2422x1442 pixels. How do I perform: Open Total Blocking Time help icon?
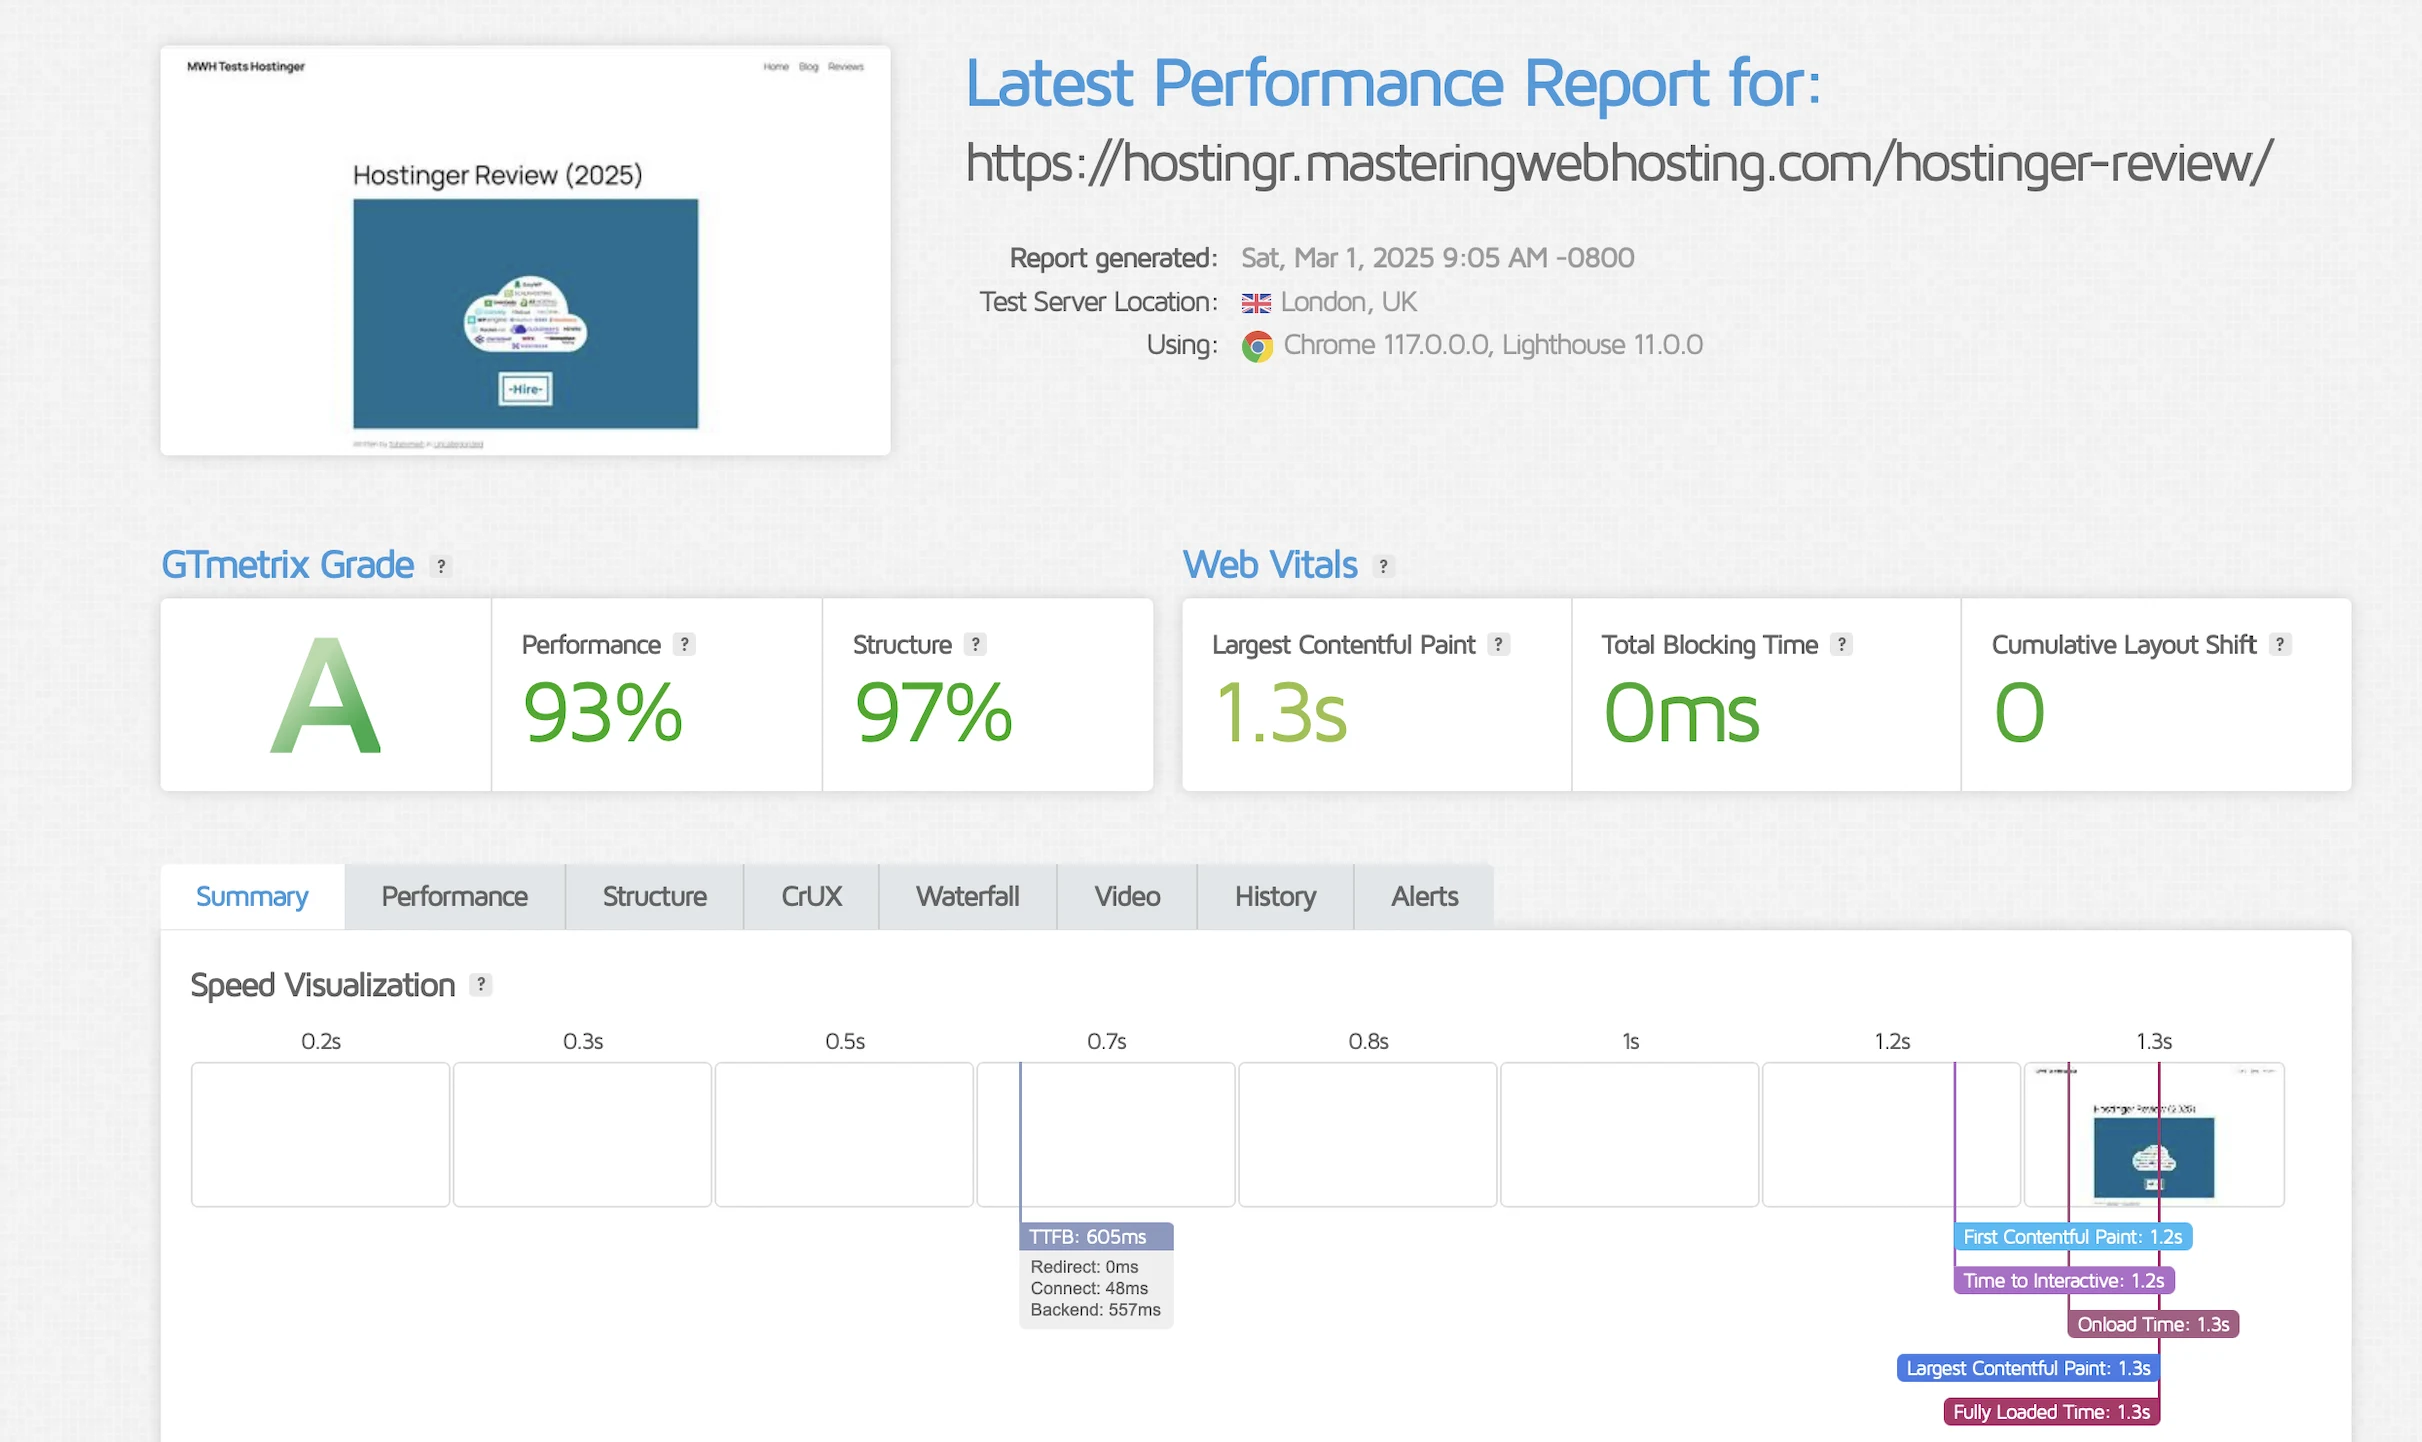1841,645
